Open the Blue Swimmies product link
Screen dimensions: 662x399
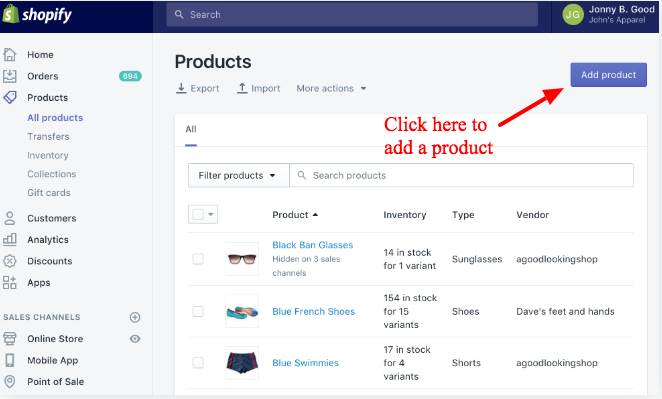coord(305,363)
